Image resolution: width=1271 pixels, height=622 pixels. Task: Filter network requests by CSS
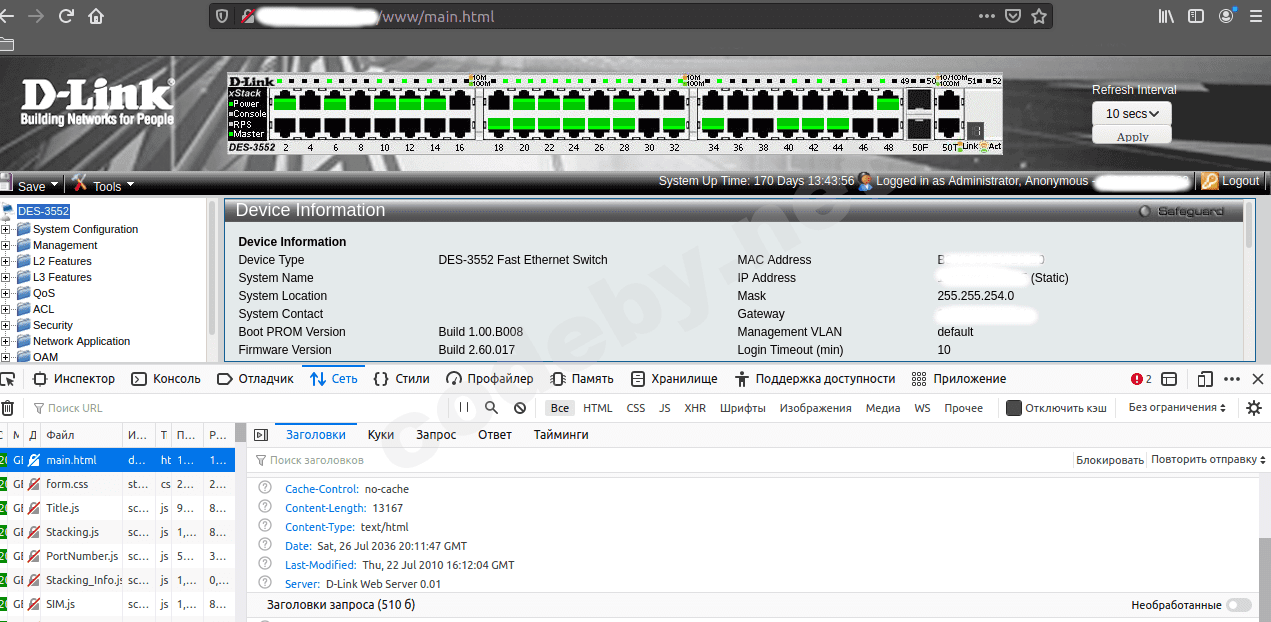tap(636, 408)
